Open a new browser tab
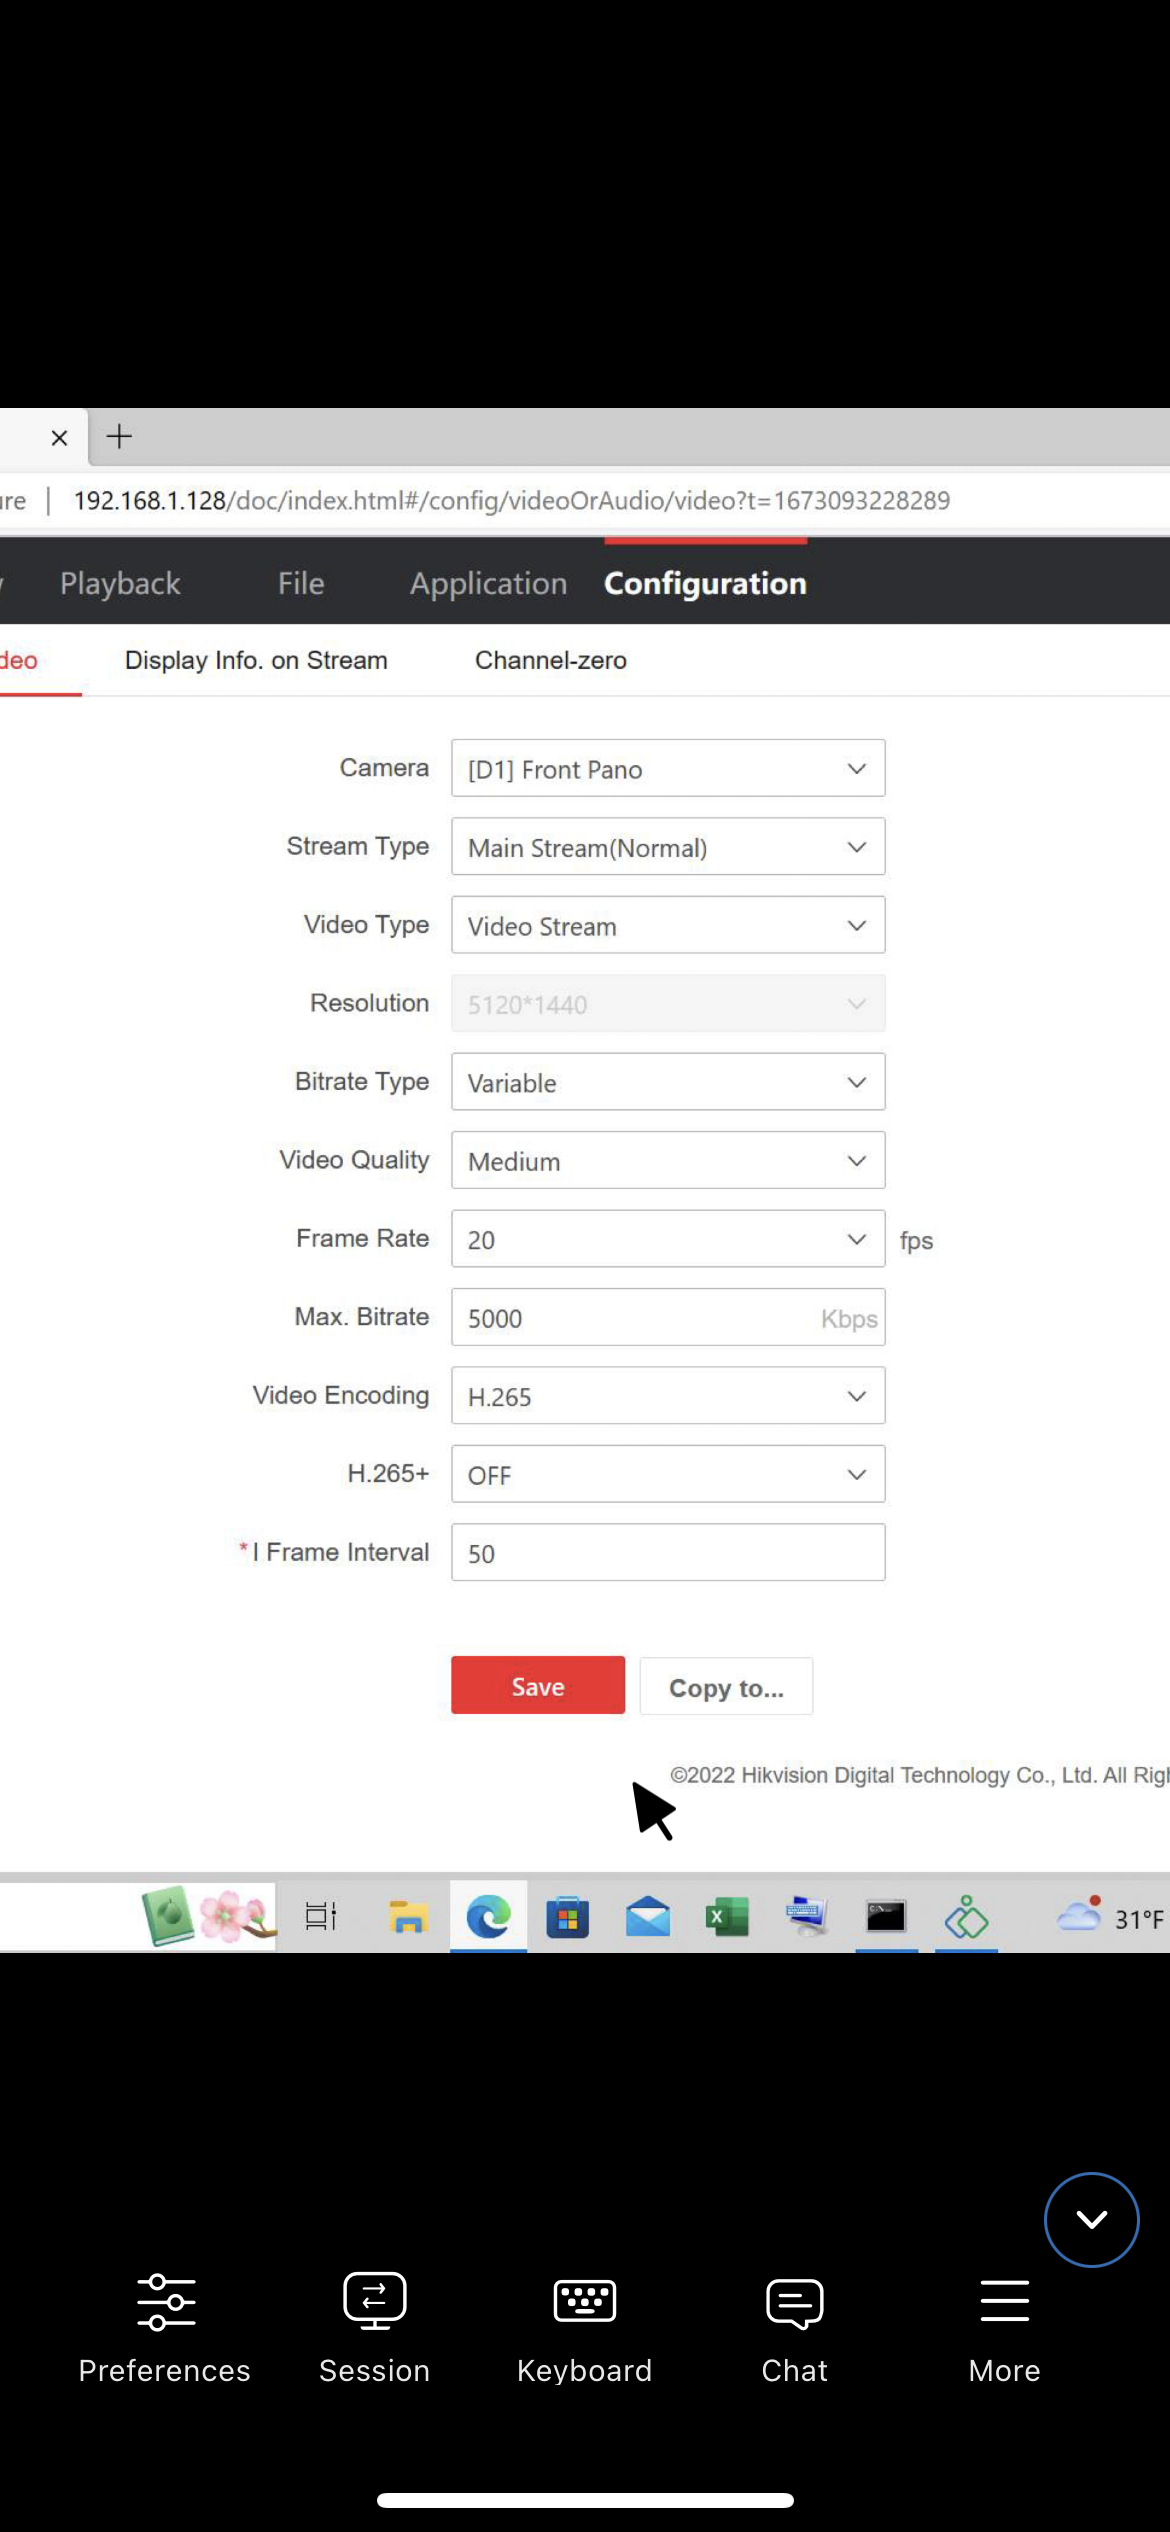1170x2532 pixels. click(119, 437)
